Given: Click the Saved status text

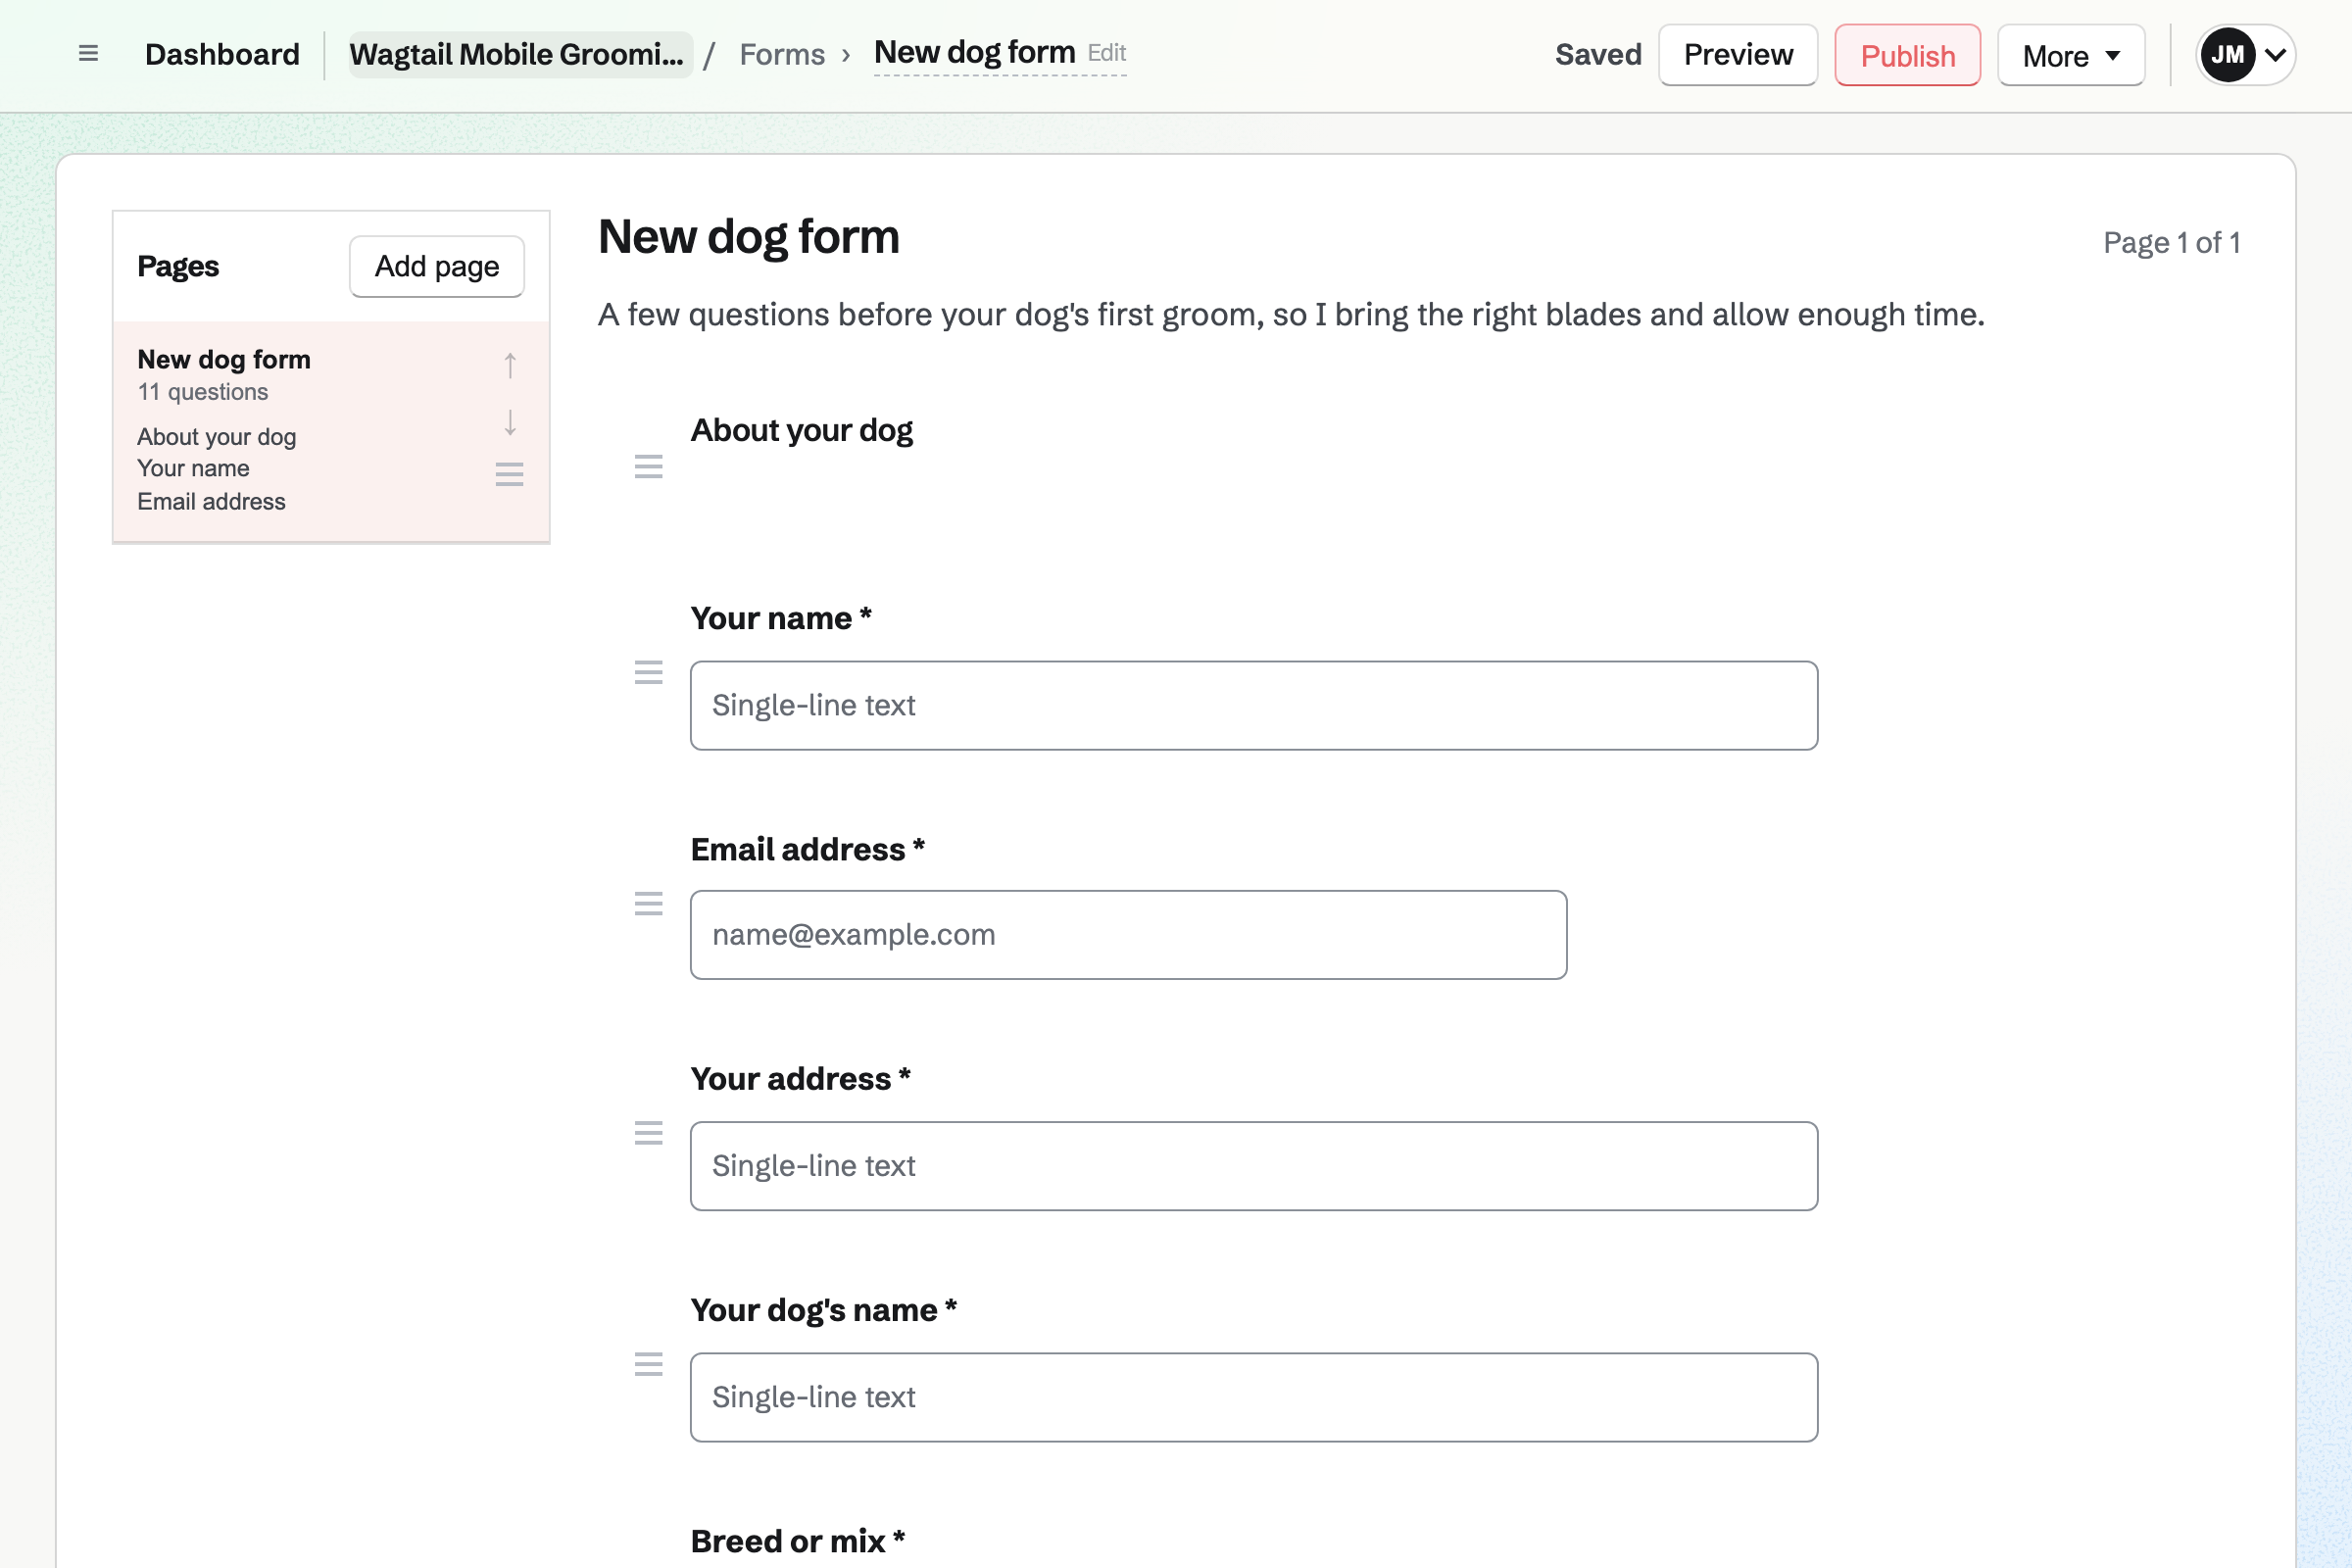Looking at the screenshot, I should click(x=1598, y=54).
